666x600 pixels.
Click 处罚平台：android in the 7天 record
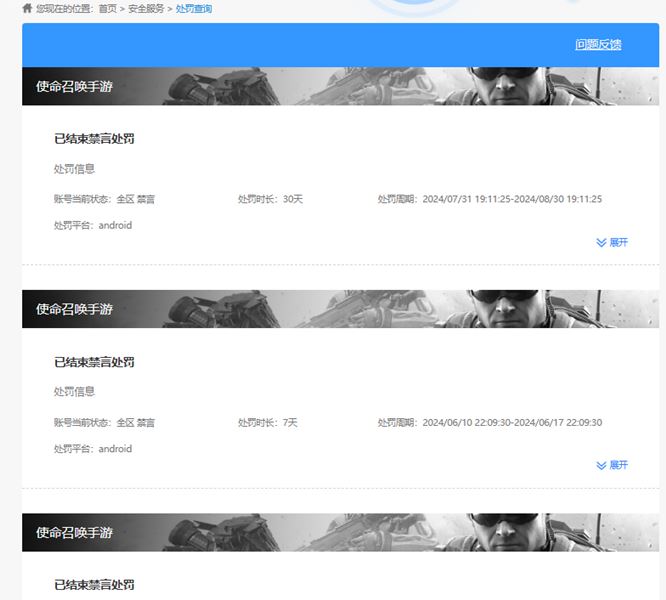click(x=93, y=449)
